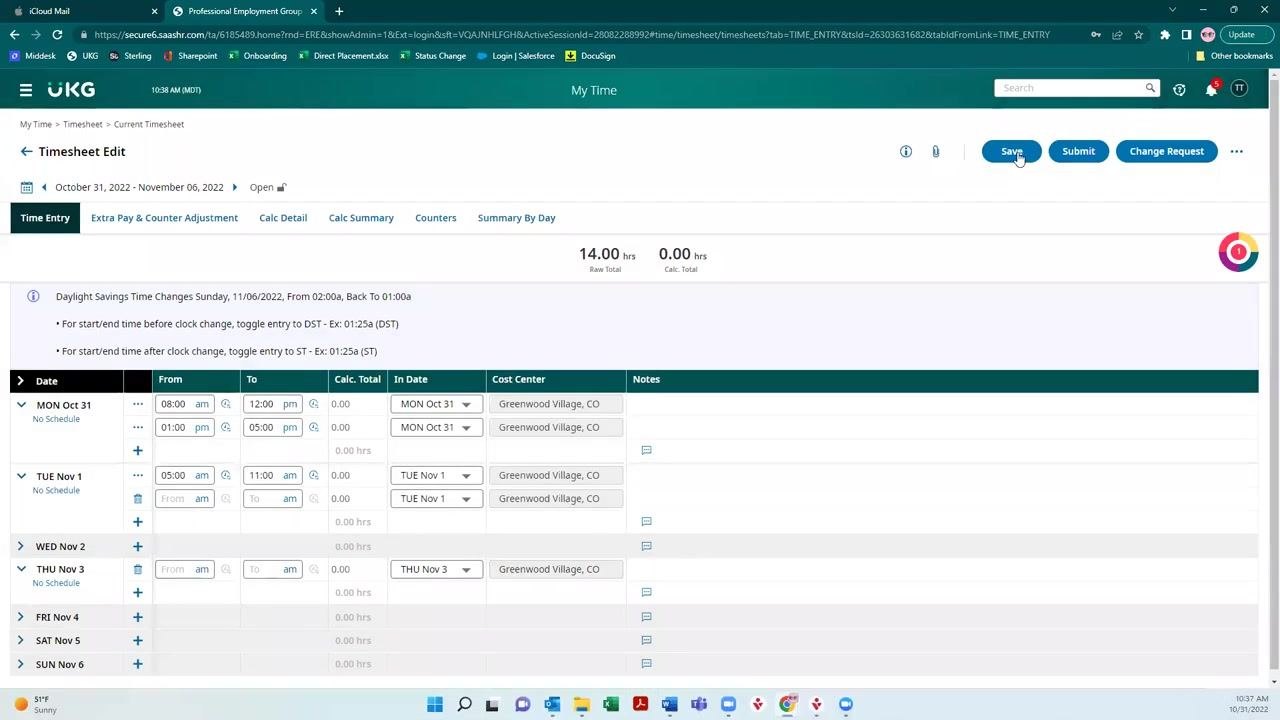Image resolution: width=1280 pixels, height=720 pixels.
Task: Click the back arrow beside Timesheet Edit
Action: point(26,152)
